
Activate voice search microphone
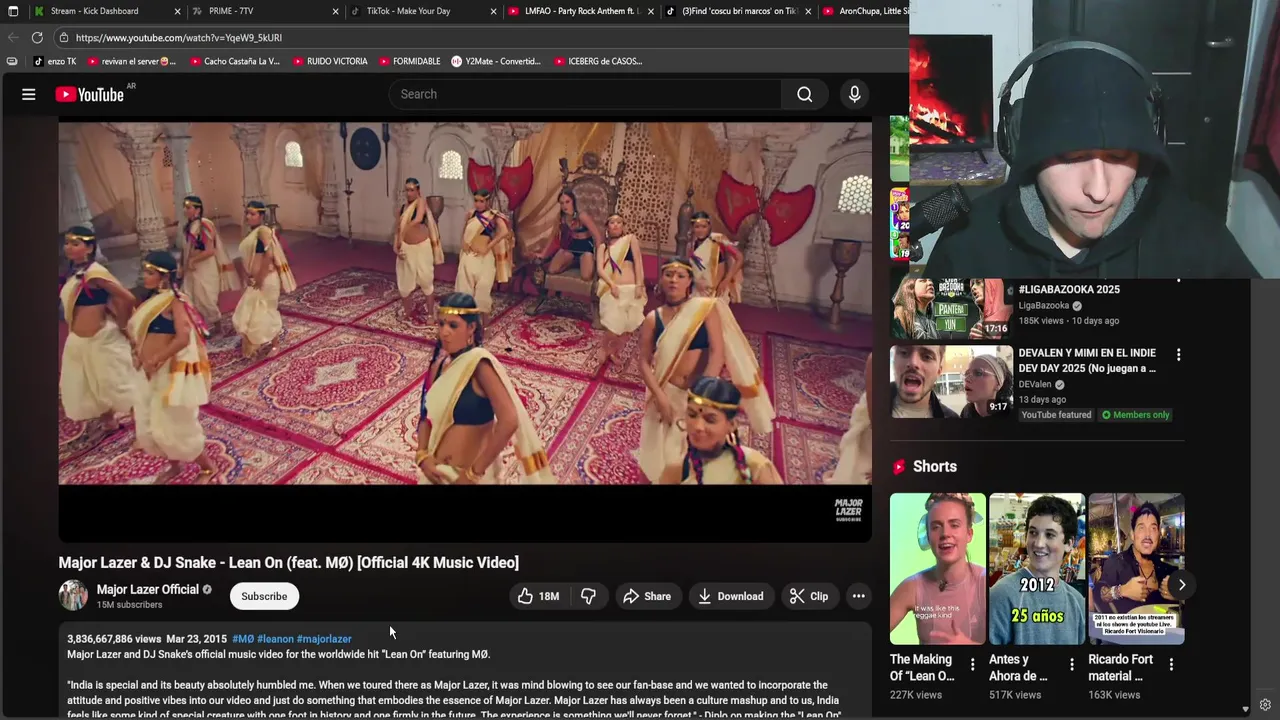(854, 94)
